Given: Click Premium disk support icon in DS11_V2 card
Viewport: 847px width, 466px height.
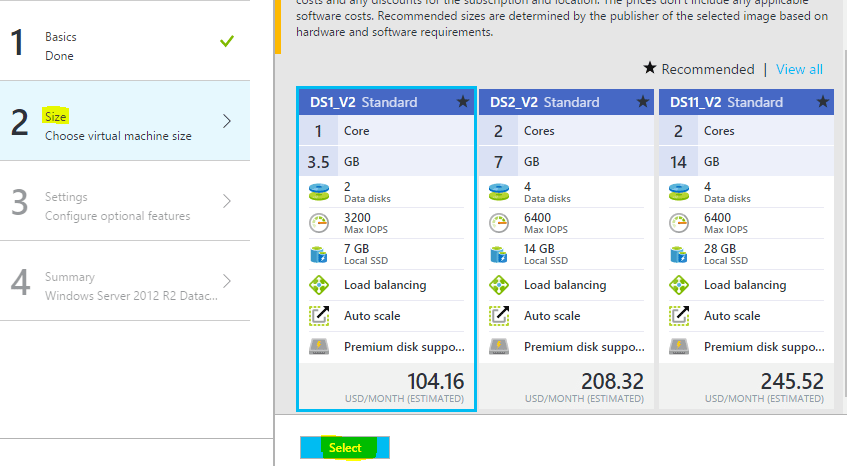Looking at the screenshot, I should 678,347.
